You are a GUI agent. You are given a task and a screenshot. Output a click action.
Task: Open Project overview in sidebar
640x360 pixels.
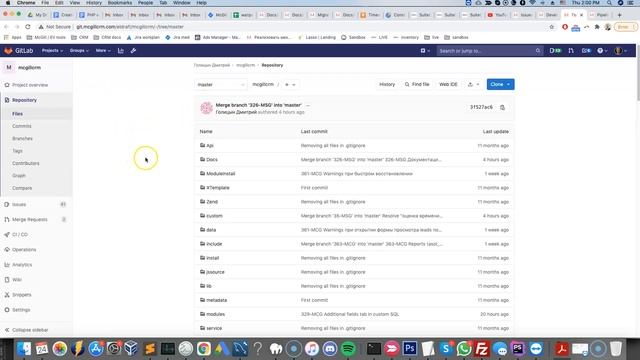click(x=30, y=85)
